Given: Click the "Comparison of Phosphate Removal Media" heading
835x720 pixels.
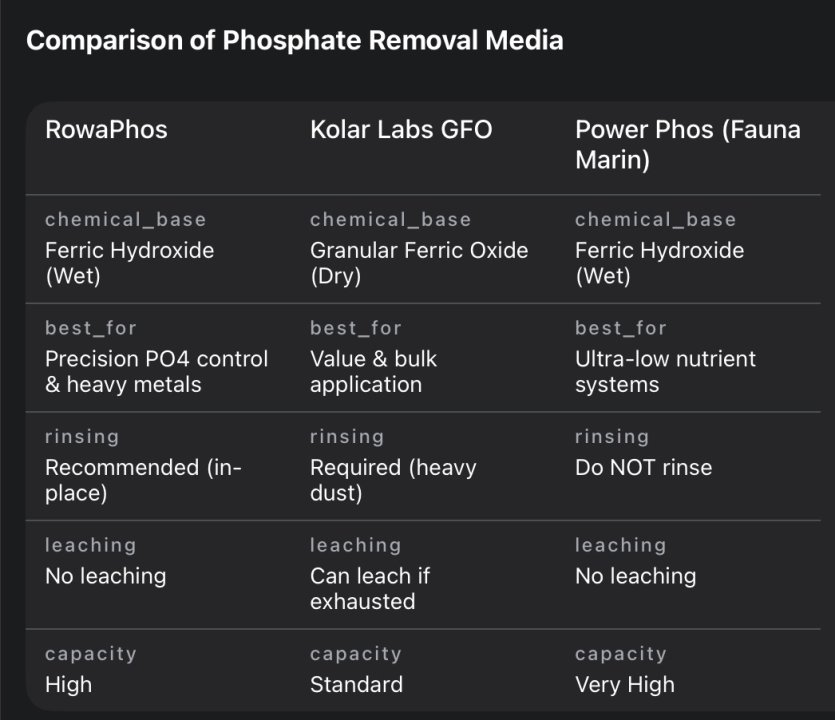Looking at the screenshot, I should click(294, 41).
